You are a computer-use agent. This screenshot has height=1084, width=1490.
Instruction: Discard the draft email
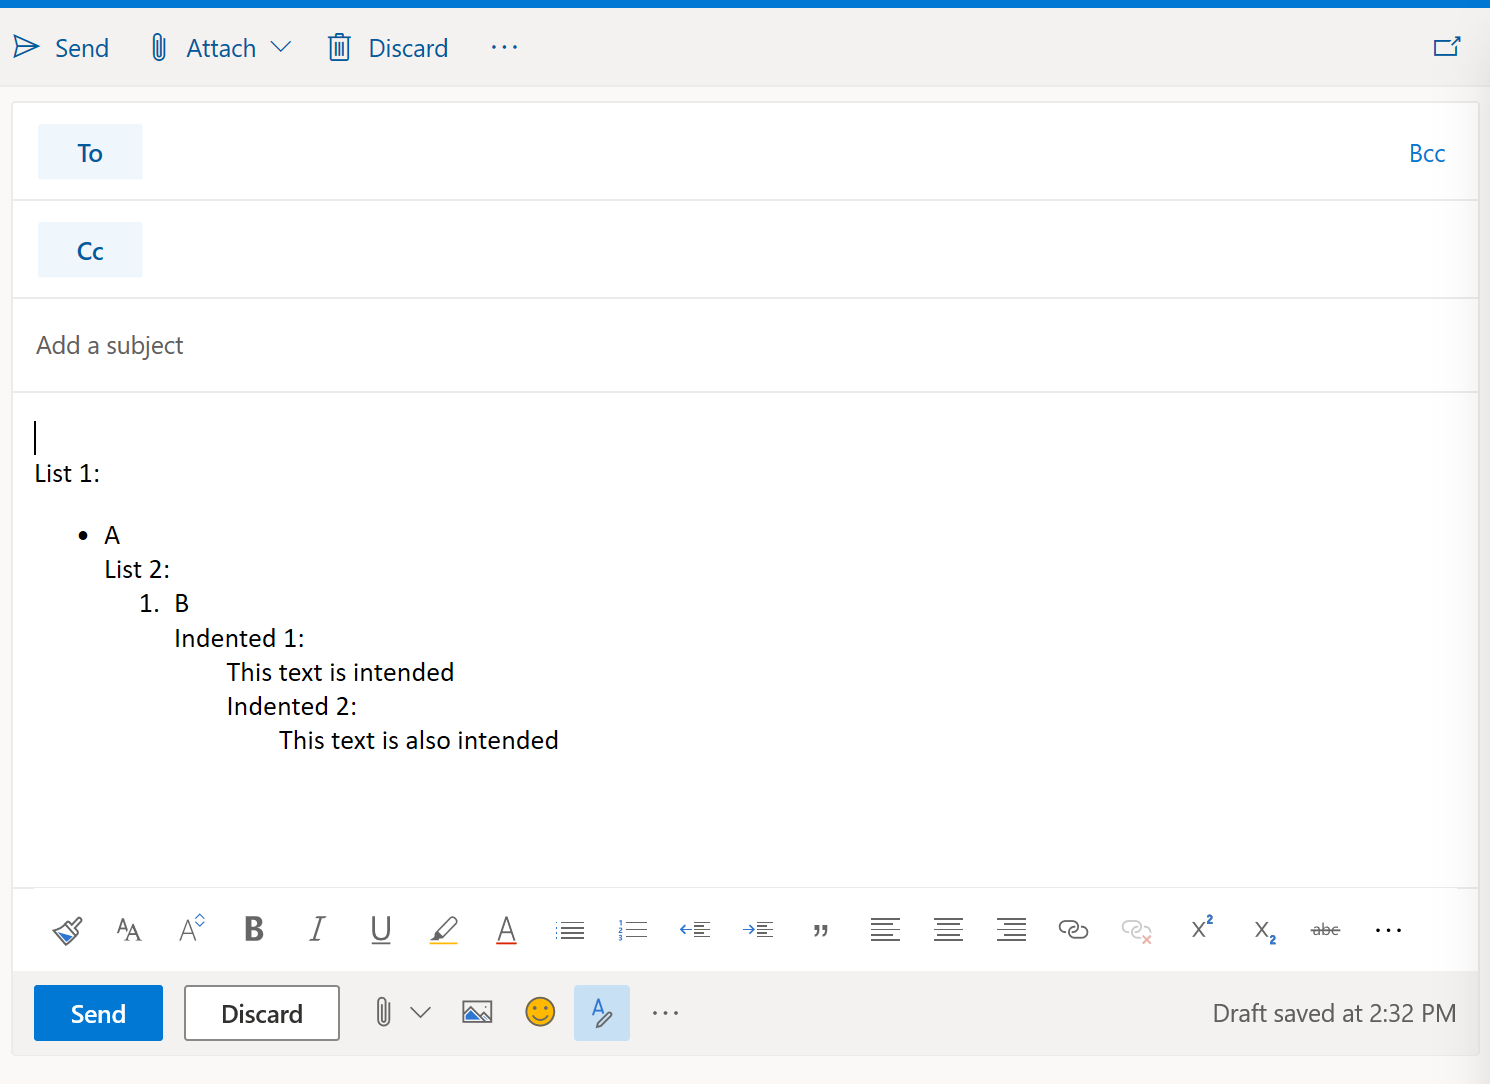tap(261, 1013)
